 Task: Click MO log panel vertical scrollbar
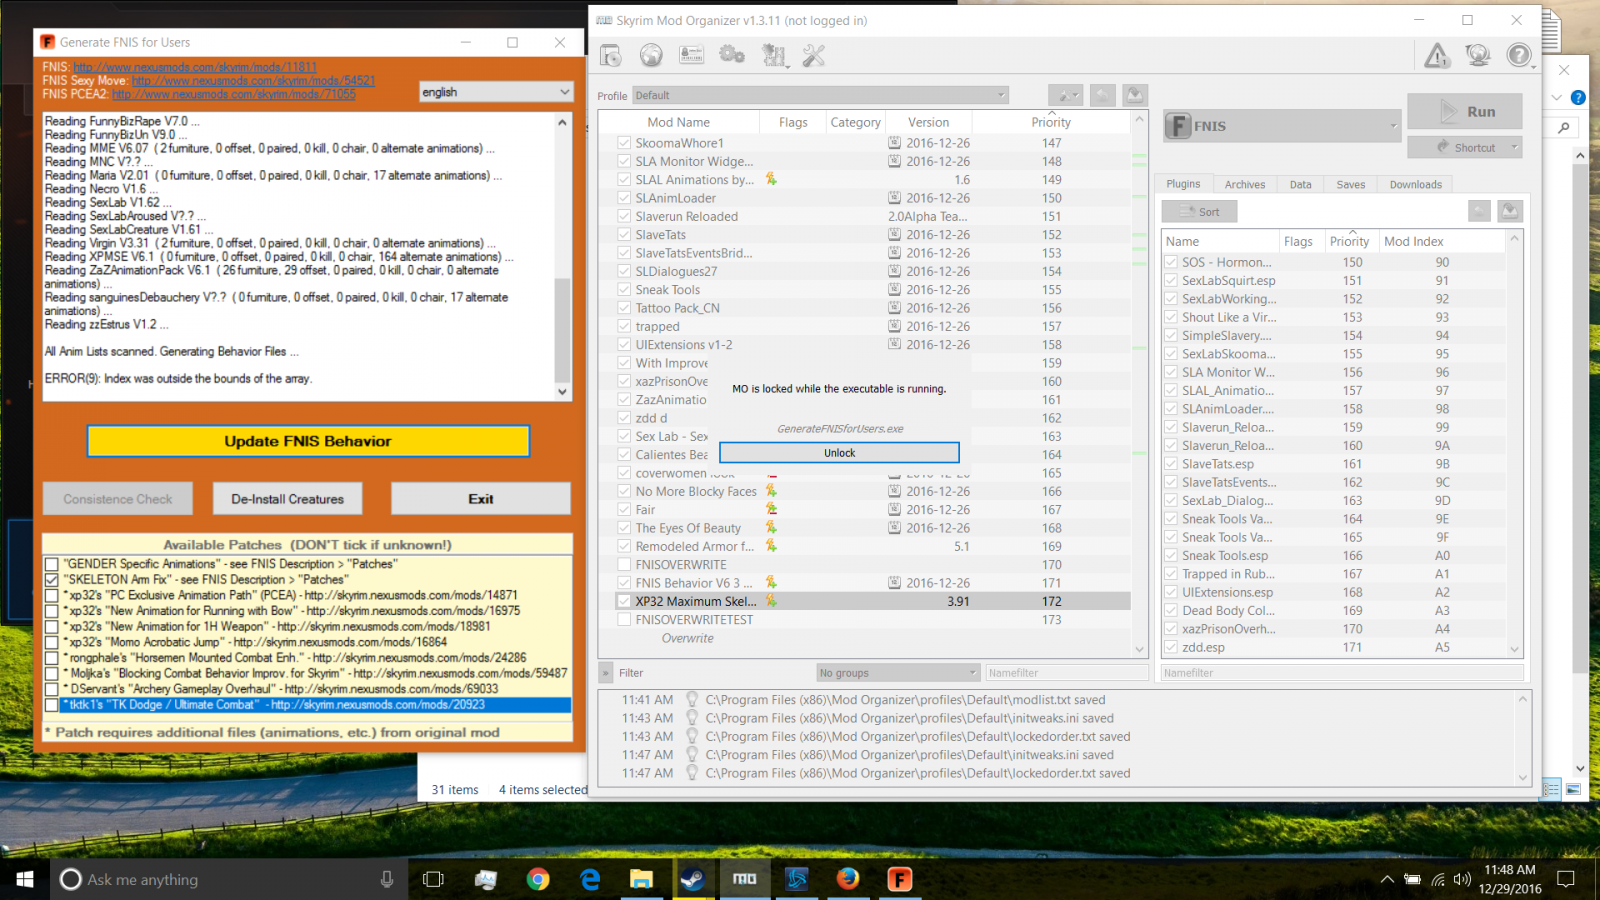click(x=1523, y=737)
